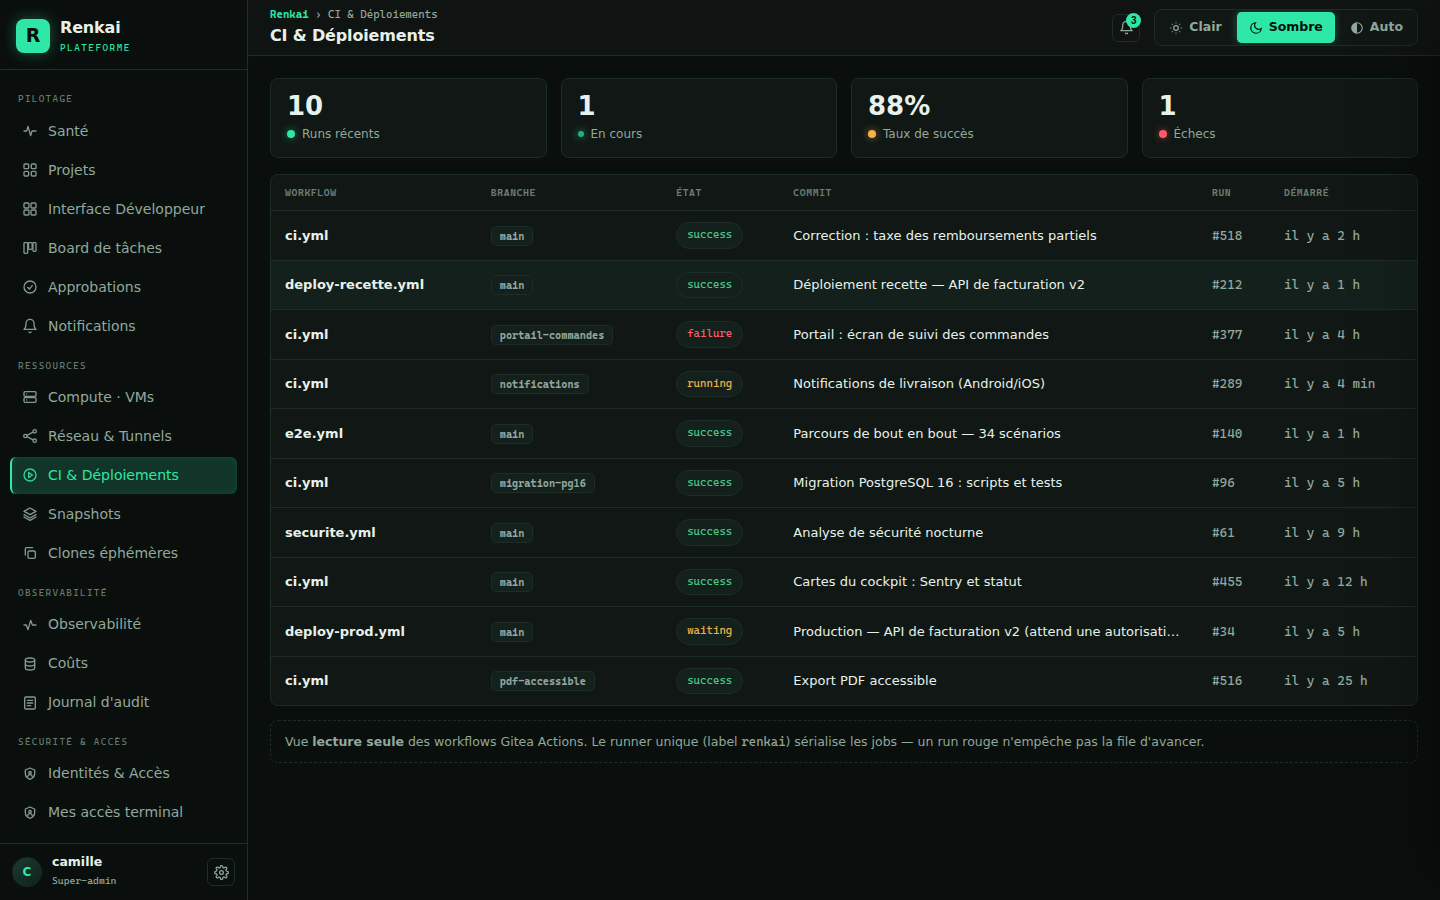Click the Réseau & Tunnels share icon
Screen dimensions: 1440x900
click(30, 436)
